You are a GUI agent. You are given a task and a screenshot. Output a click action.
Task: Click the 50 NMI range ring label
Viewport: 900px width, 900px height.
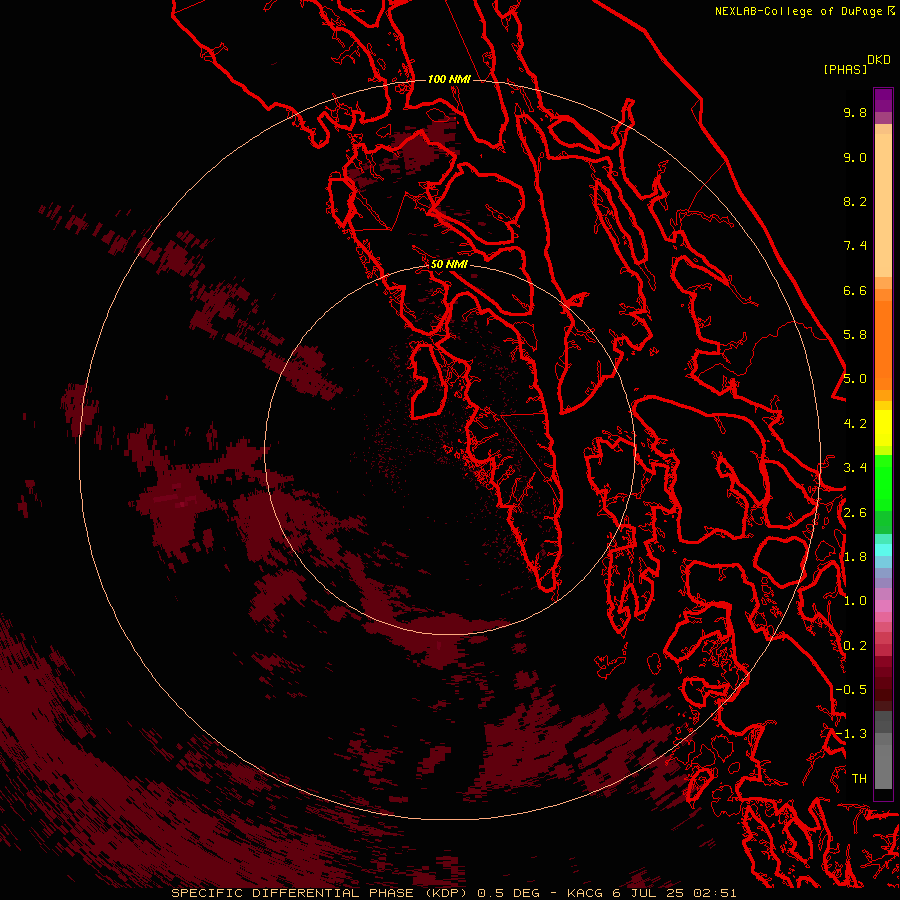[x=449, y=264]
